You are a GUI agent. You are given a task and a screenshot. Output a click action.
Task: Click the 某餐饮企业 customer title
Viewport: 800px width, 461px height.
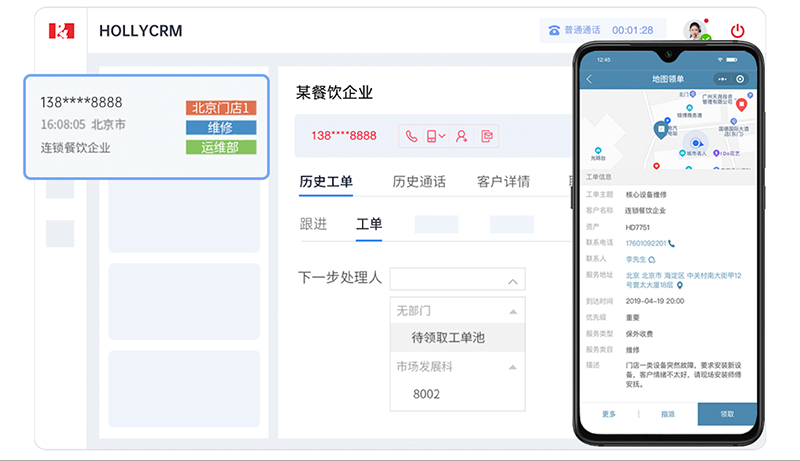click(334, 92)
